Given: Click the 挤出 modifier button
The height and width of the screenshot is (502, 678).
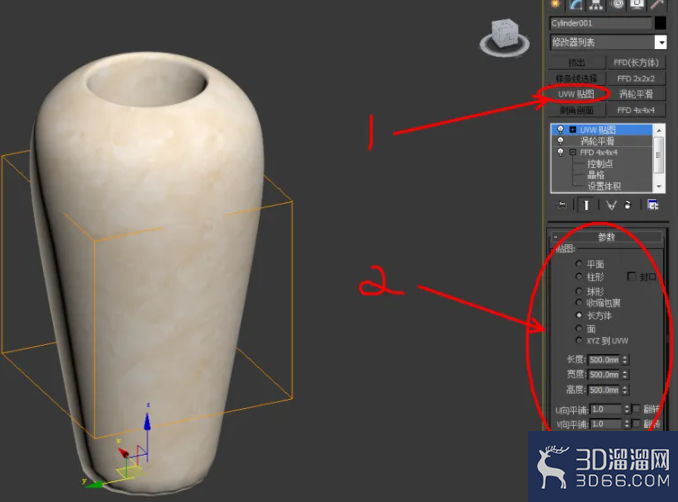Looking at the screenshot, I should [x=576, y=63].
